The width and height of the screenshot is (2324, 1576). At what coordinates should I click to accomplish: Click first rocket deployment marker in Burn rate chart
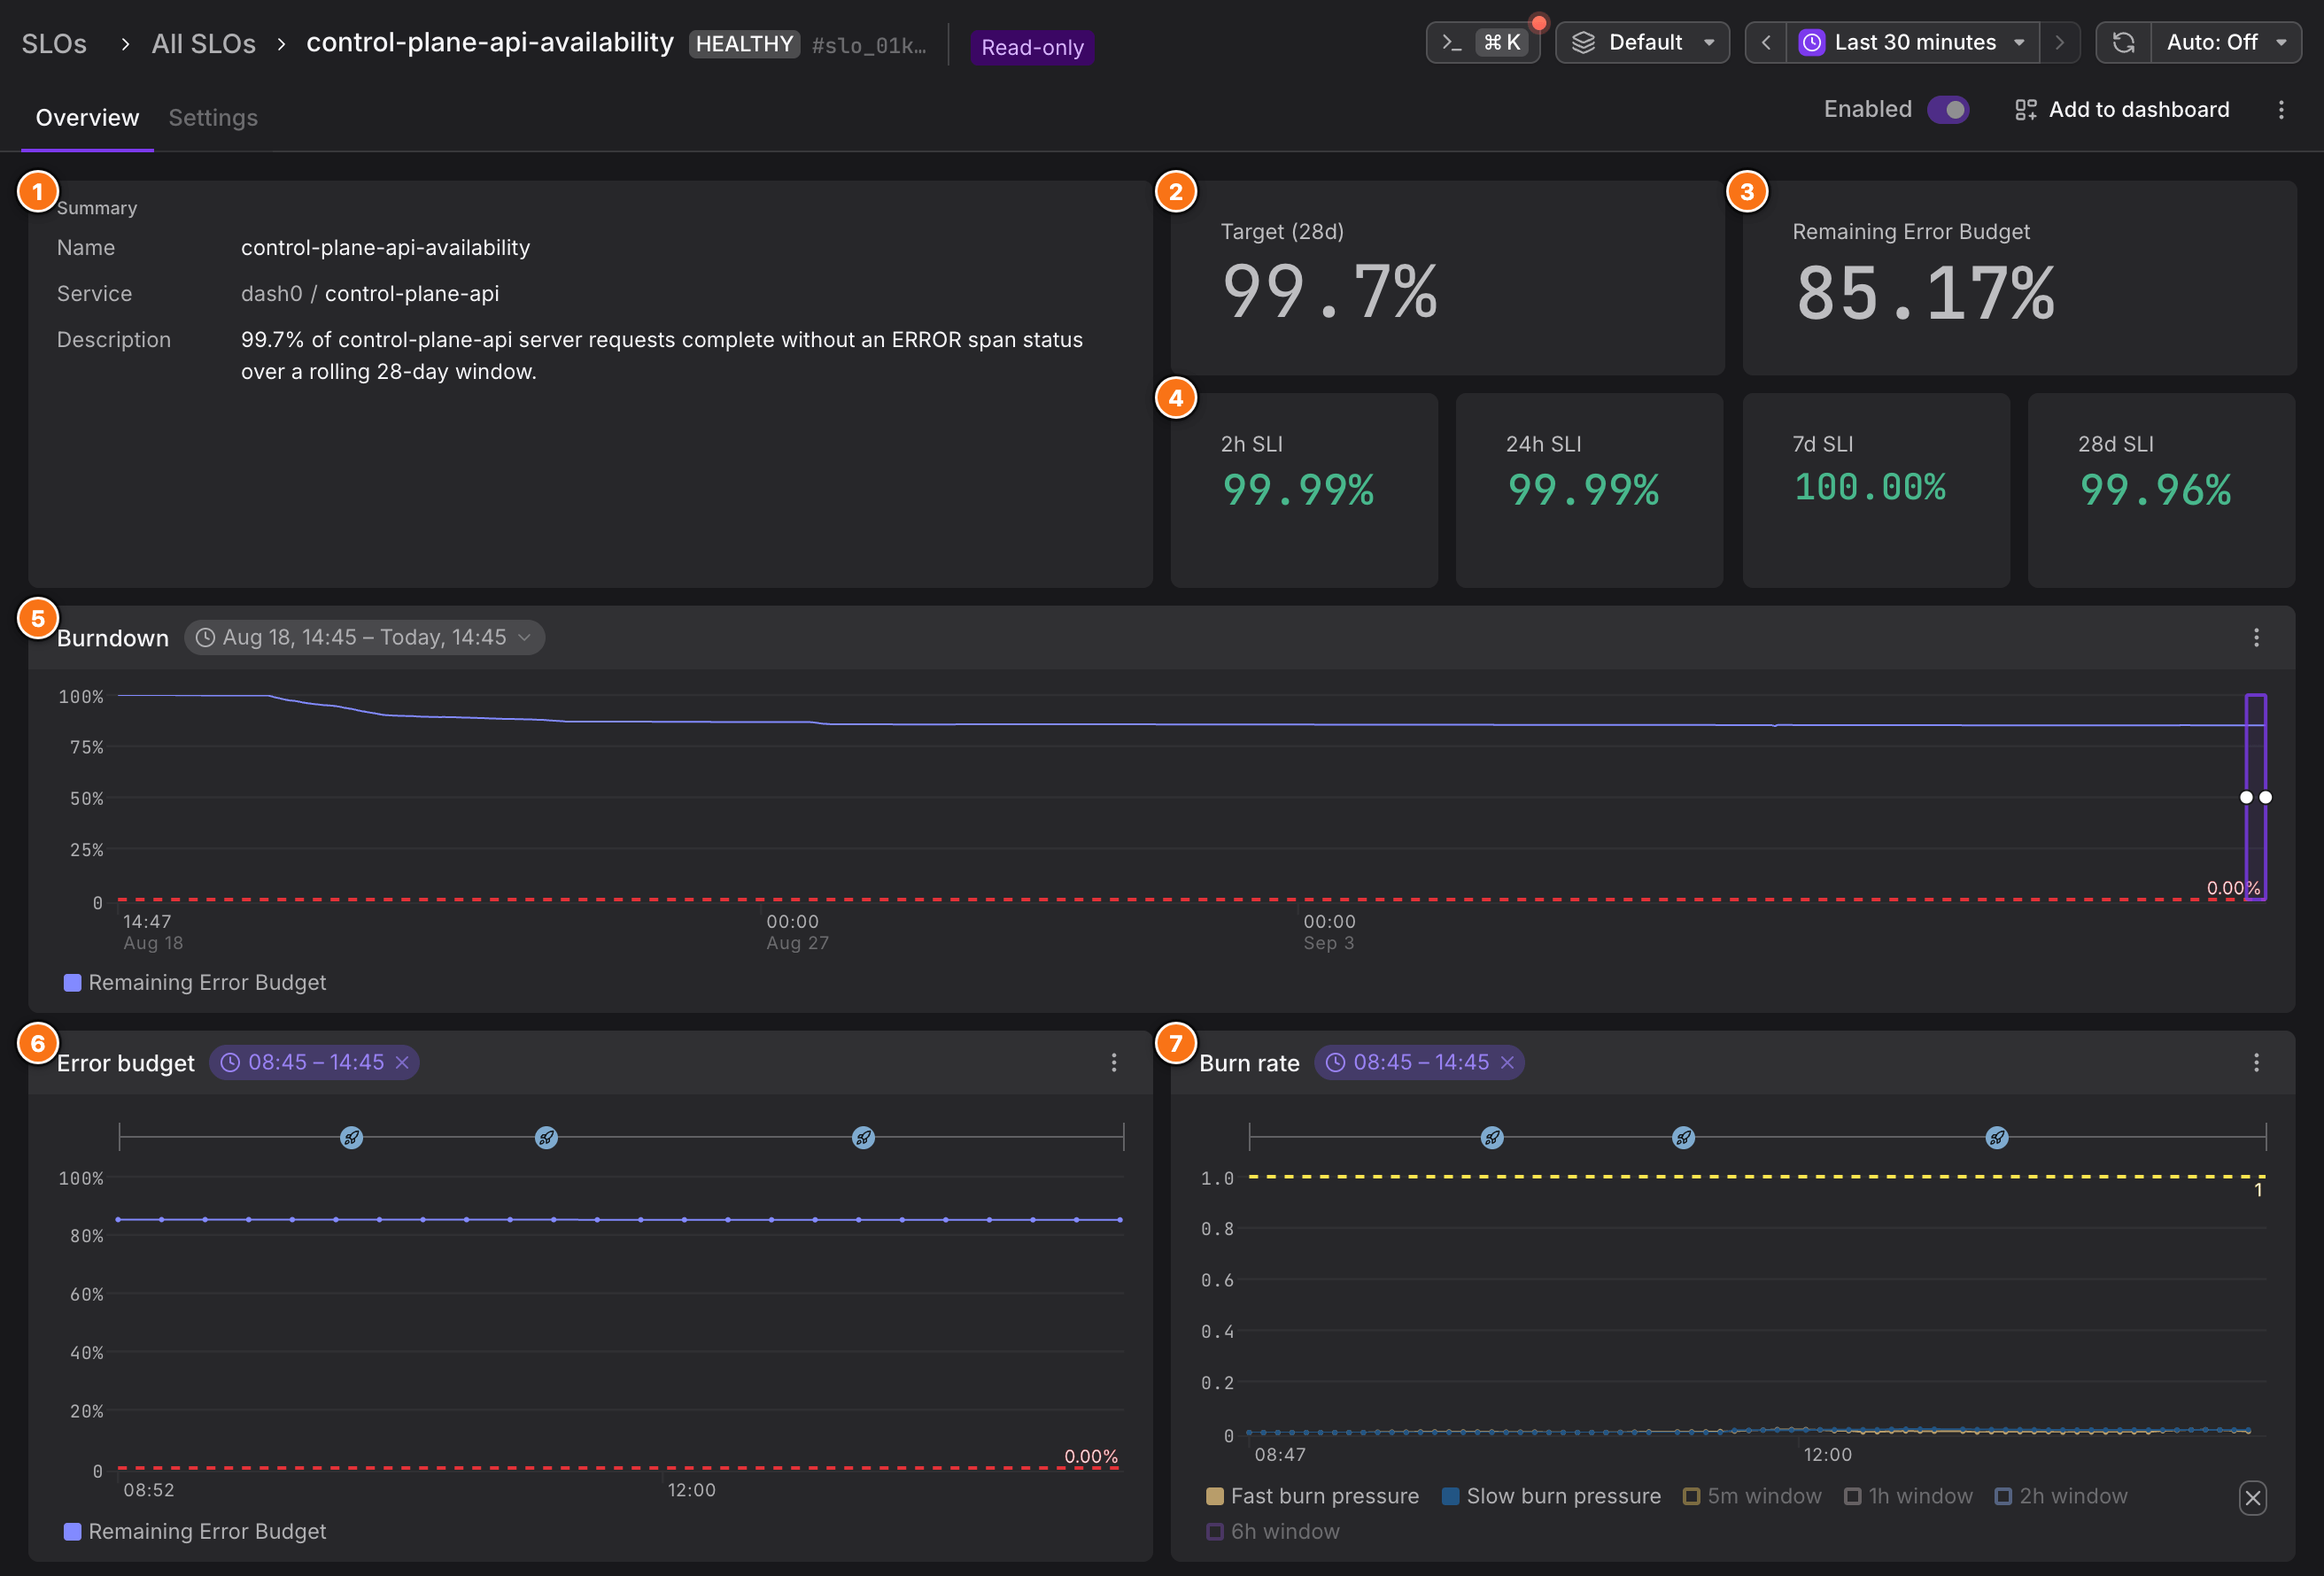point(1492,1138)
